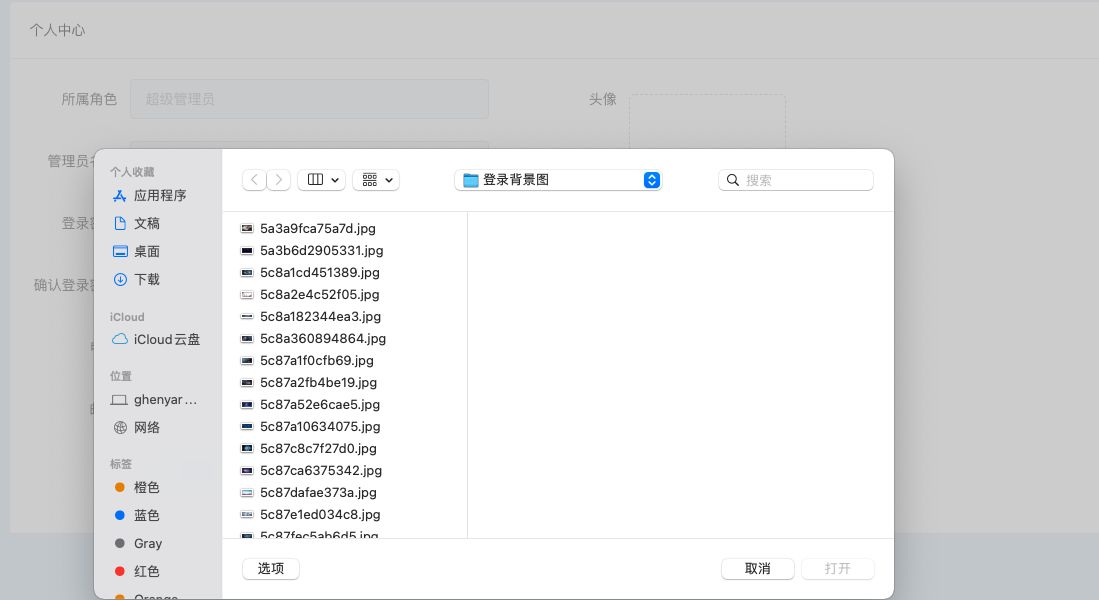Screen dimensions: 1099x600
Task: Select the Gray tag
Action: click(147, 543)
